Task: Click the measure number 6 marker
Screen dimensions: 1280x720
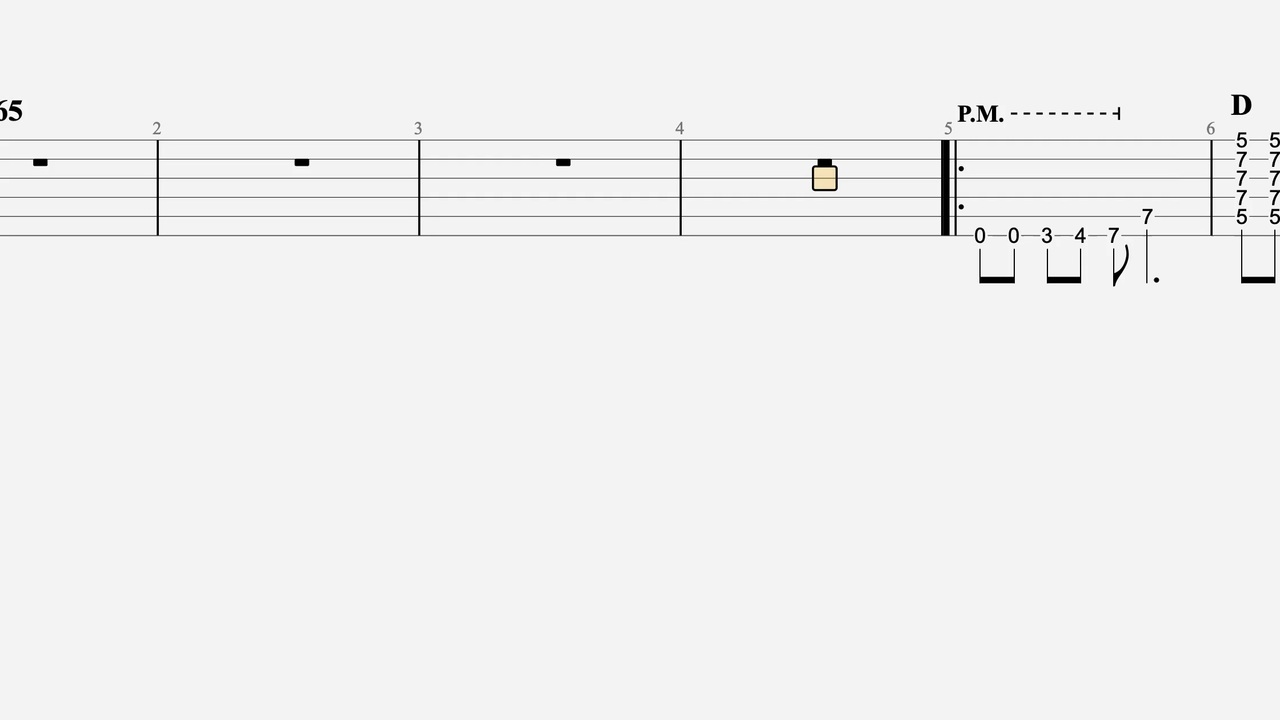Action: (x=1210, y=128)
